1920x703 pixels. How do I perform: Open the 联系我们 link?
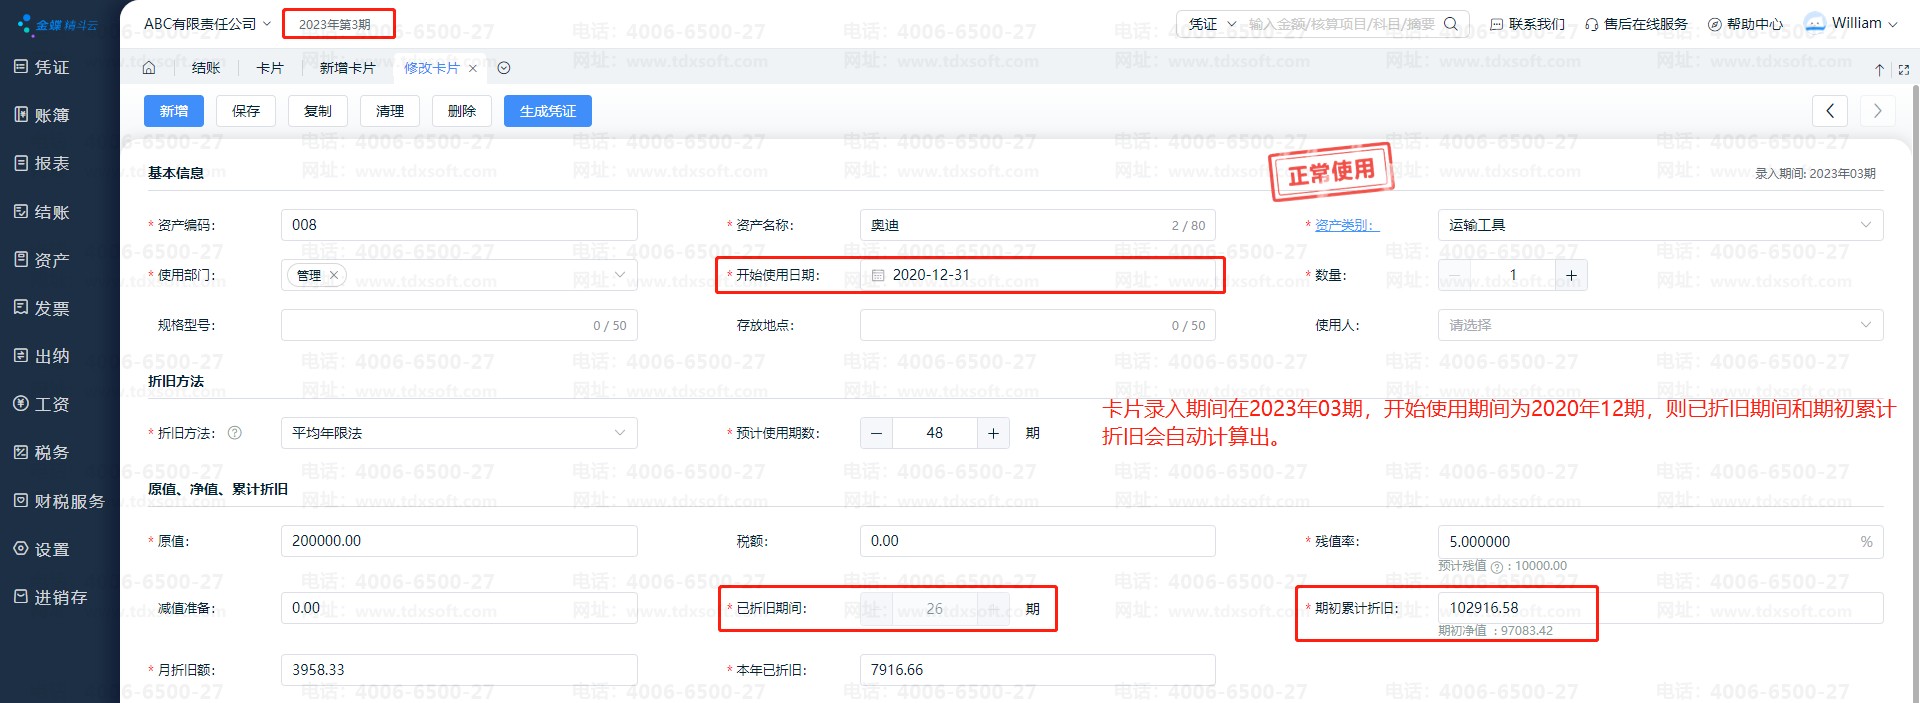[1528, 24]
